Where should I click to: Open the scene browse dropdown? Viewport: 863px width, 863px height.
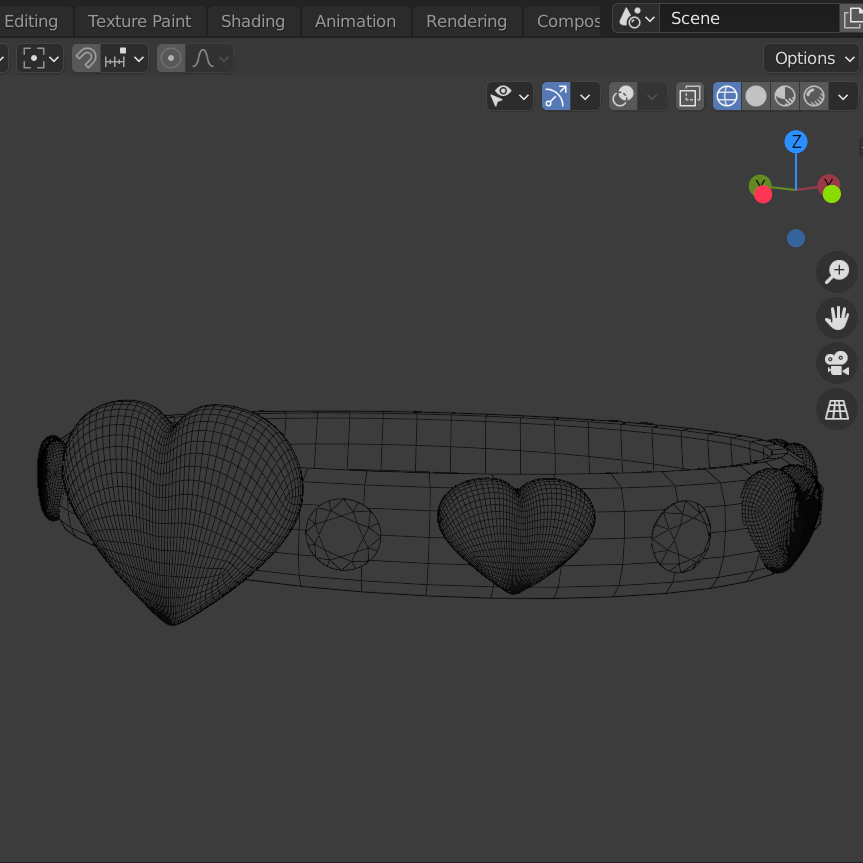(x=636, y=18)
